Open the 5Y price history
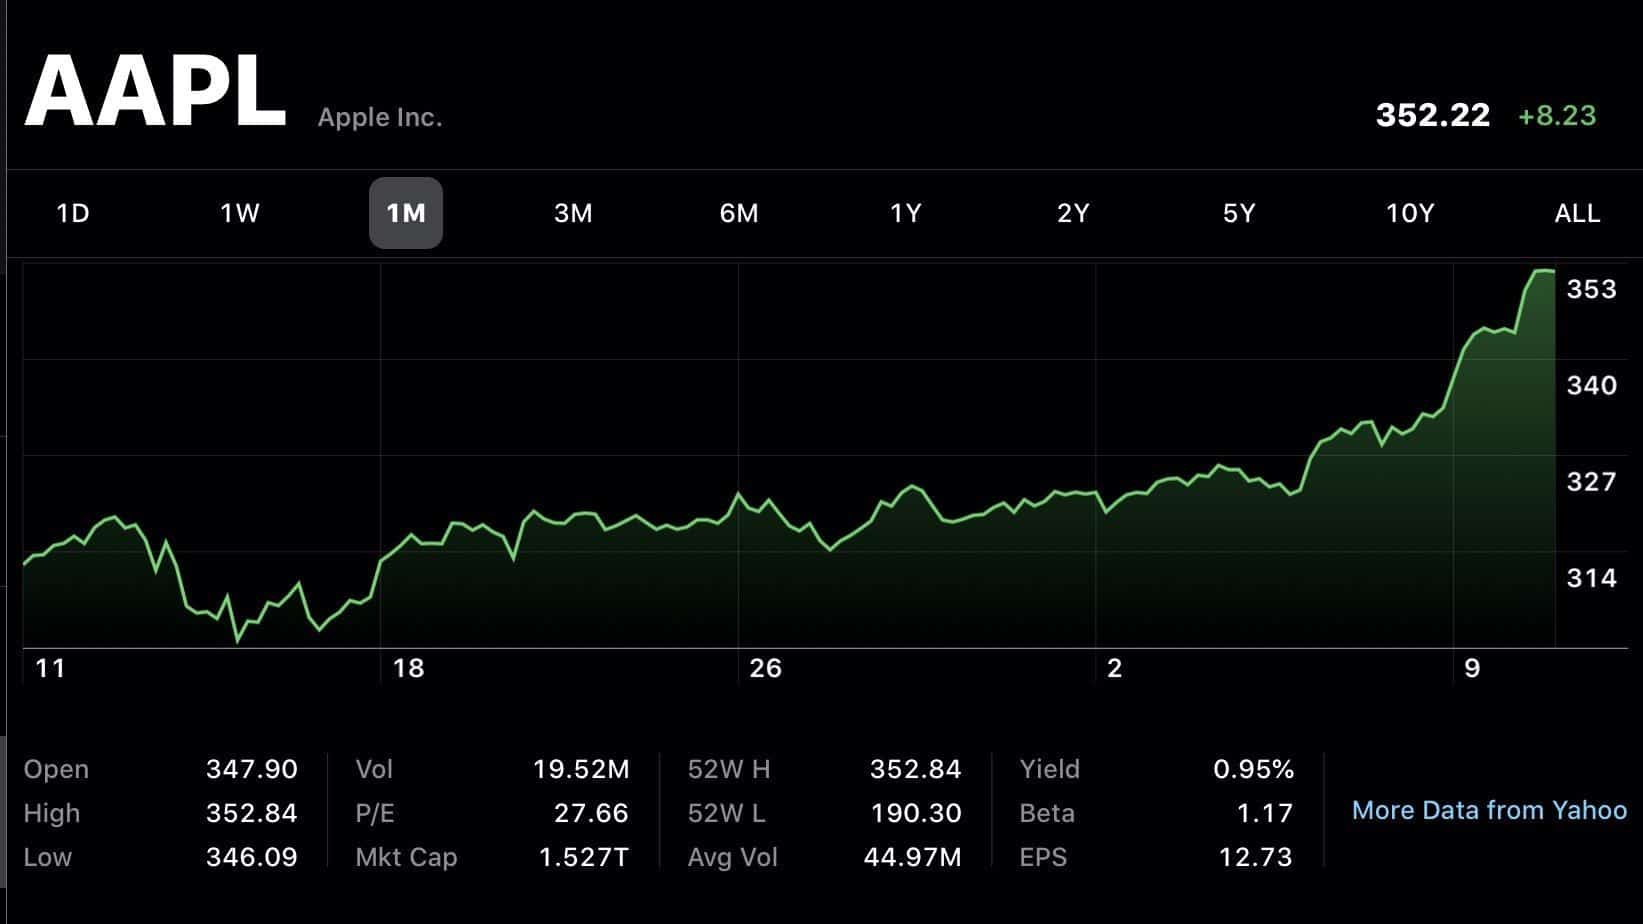1643x924 pixels. (1239, 213)
